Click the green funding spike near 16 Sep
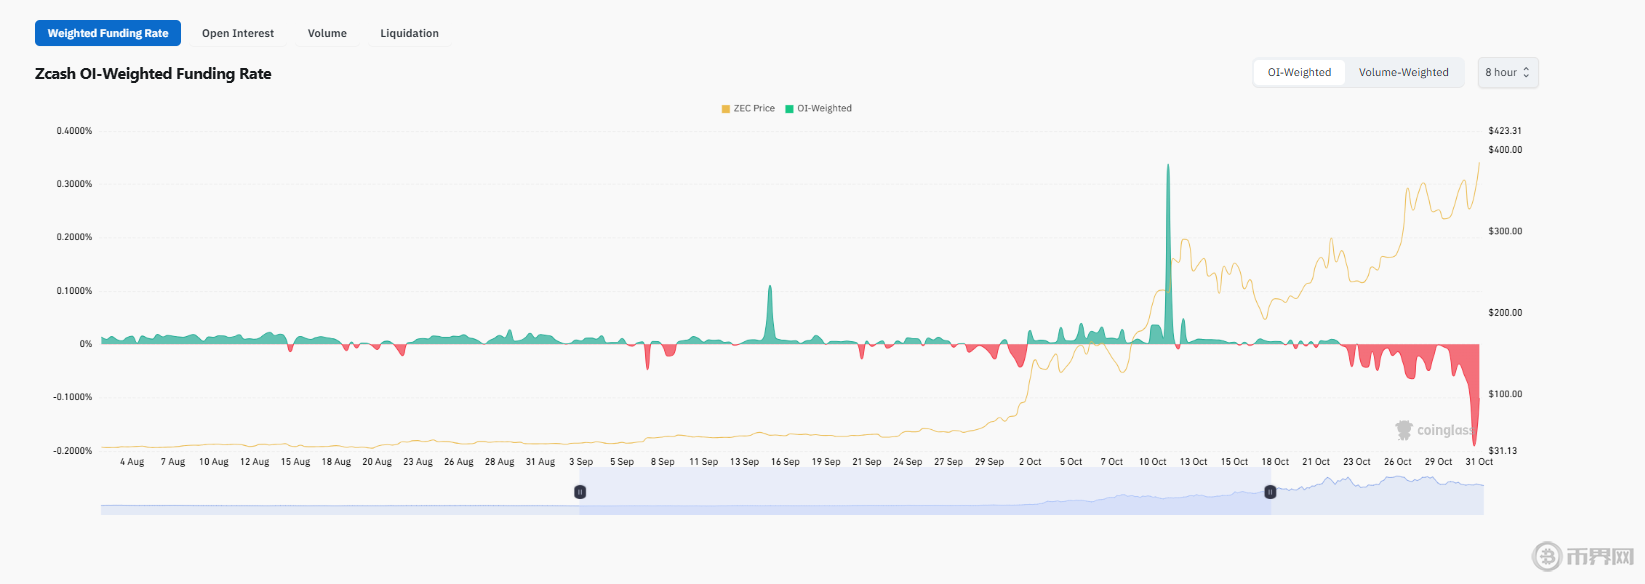 770,315
